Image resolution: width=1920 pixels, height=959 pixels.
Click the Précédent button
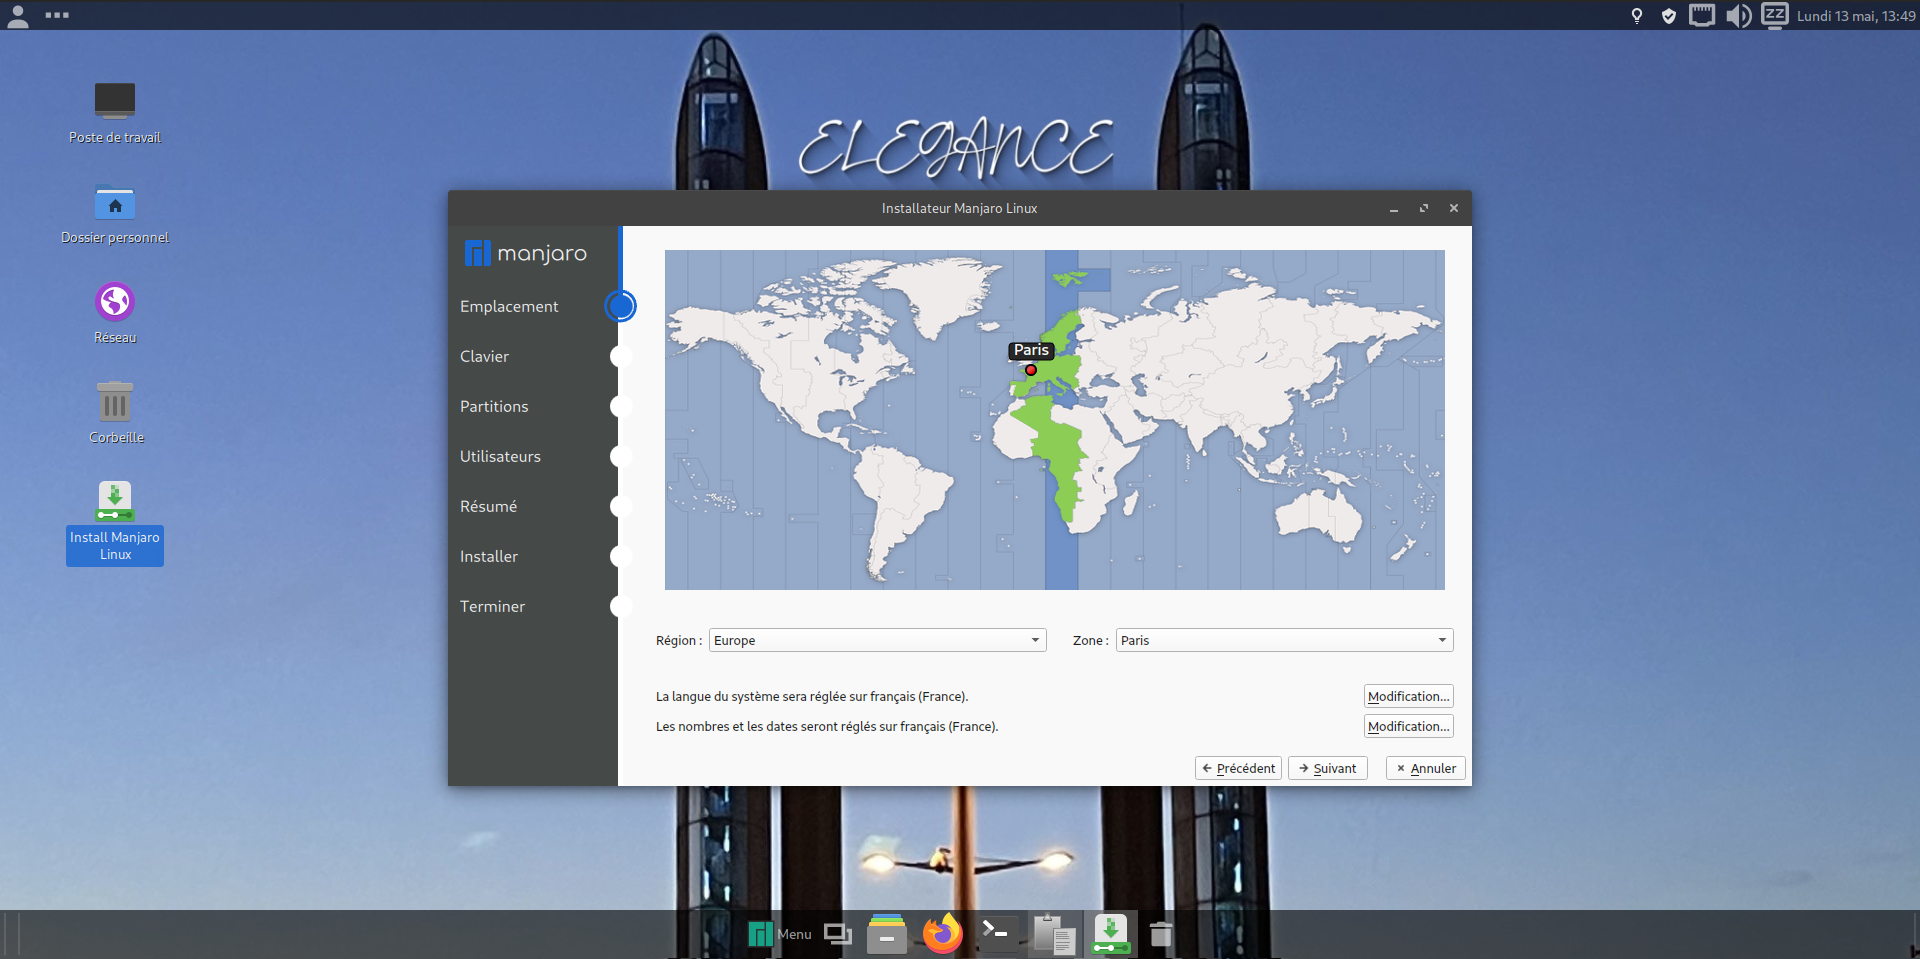tap(1238, 768)
